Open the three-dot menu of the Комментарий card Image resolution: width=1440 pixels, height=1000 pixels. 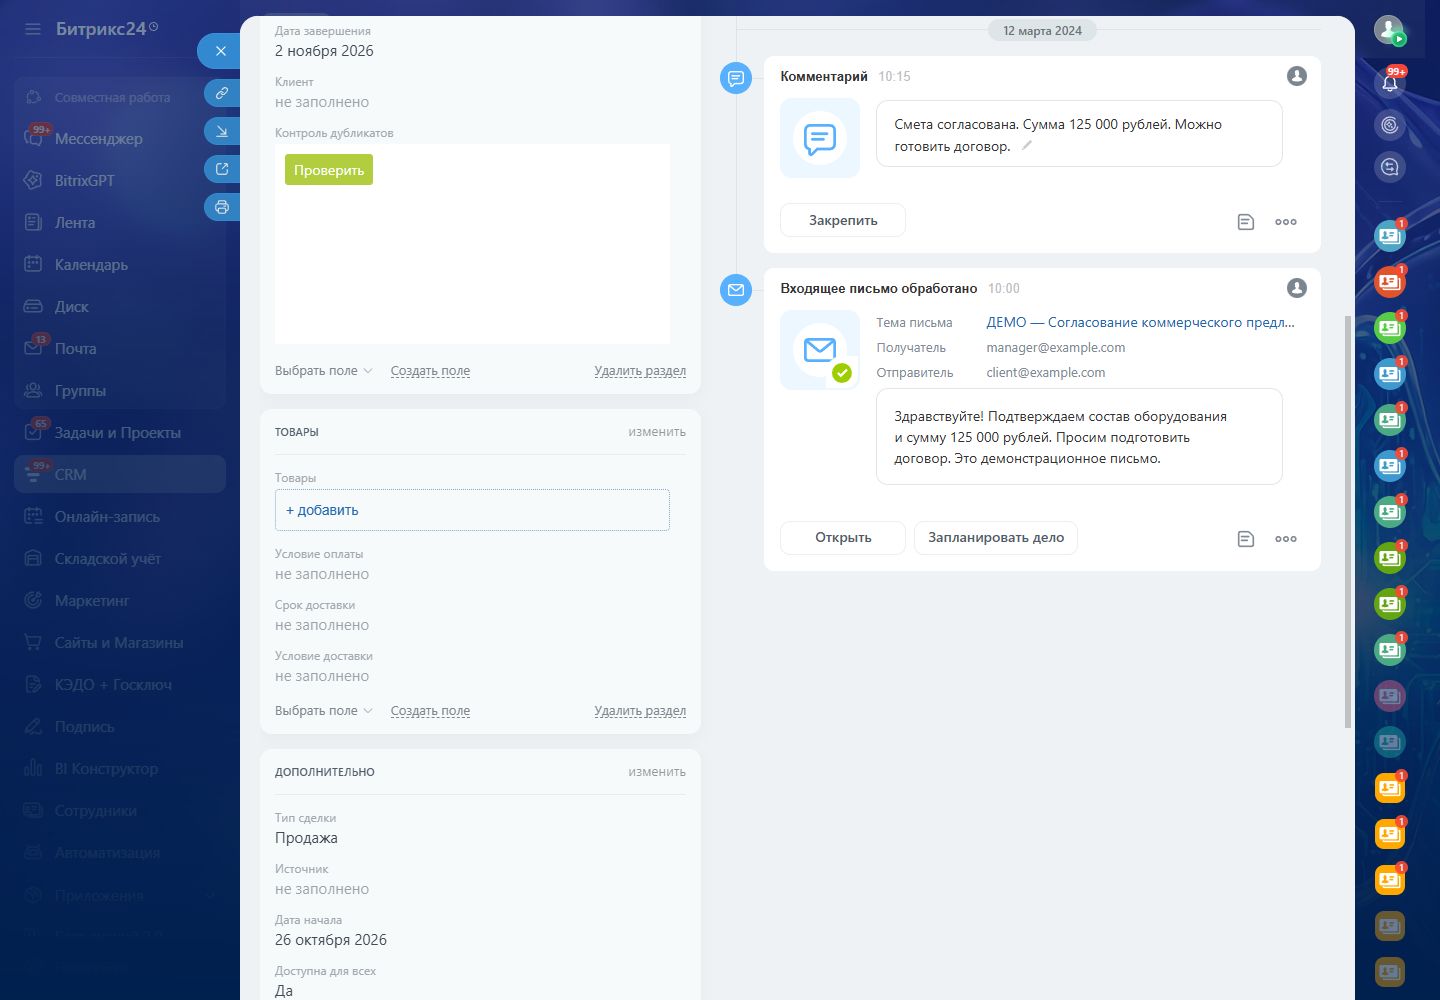(x=1286, y=222)
